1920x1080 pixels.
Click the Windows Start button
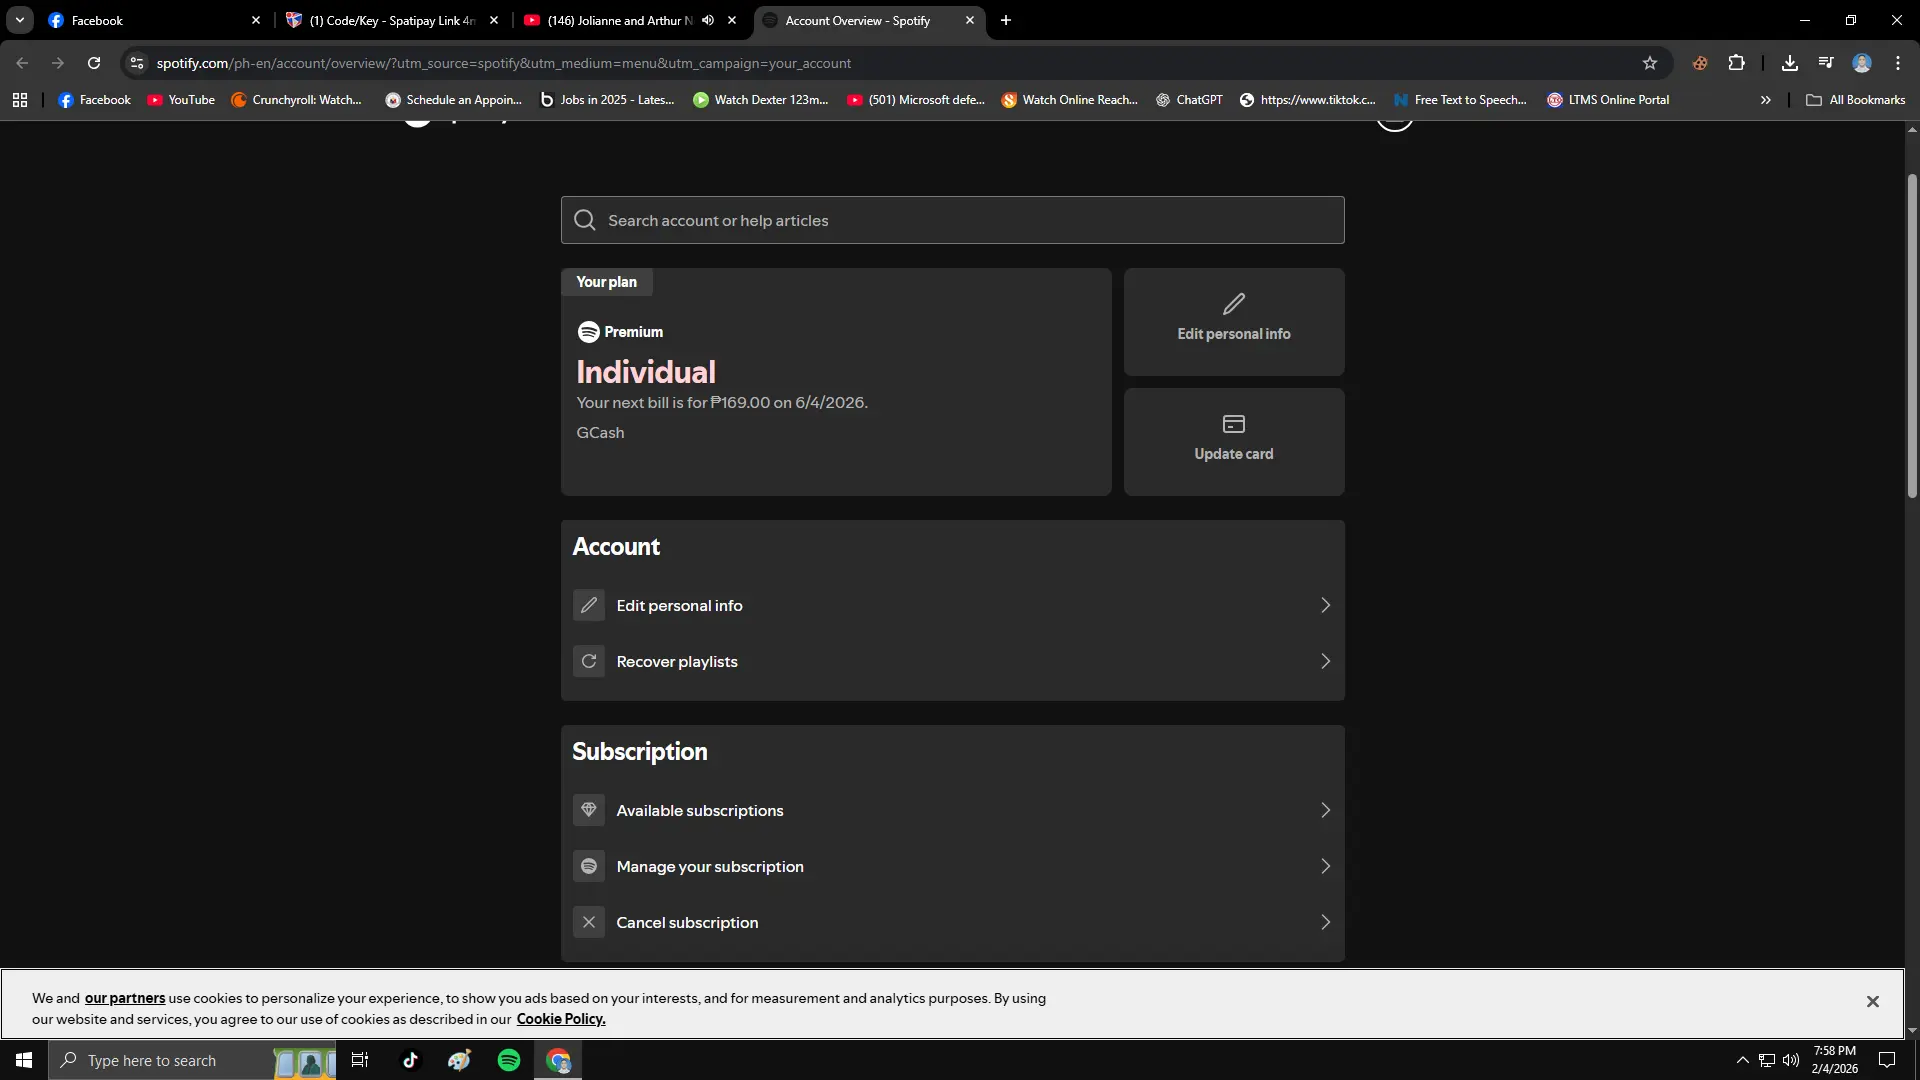[x=24, y=1060]
